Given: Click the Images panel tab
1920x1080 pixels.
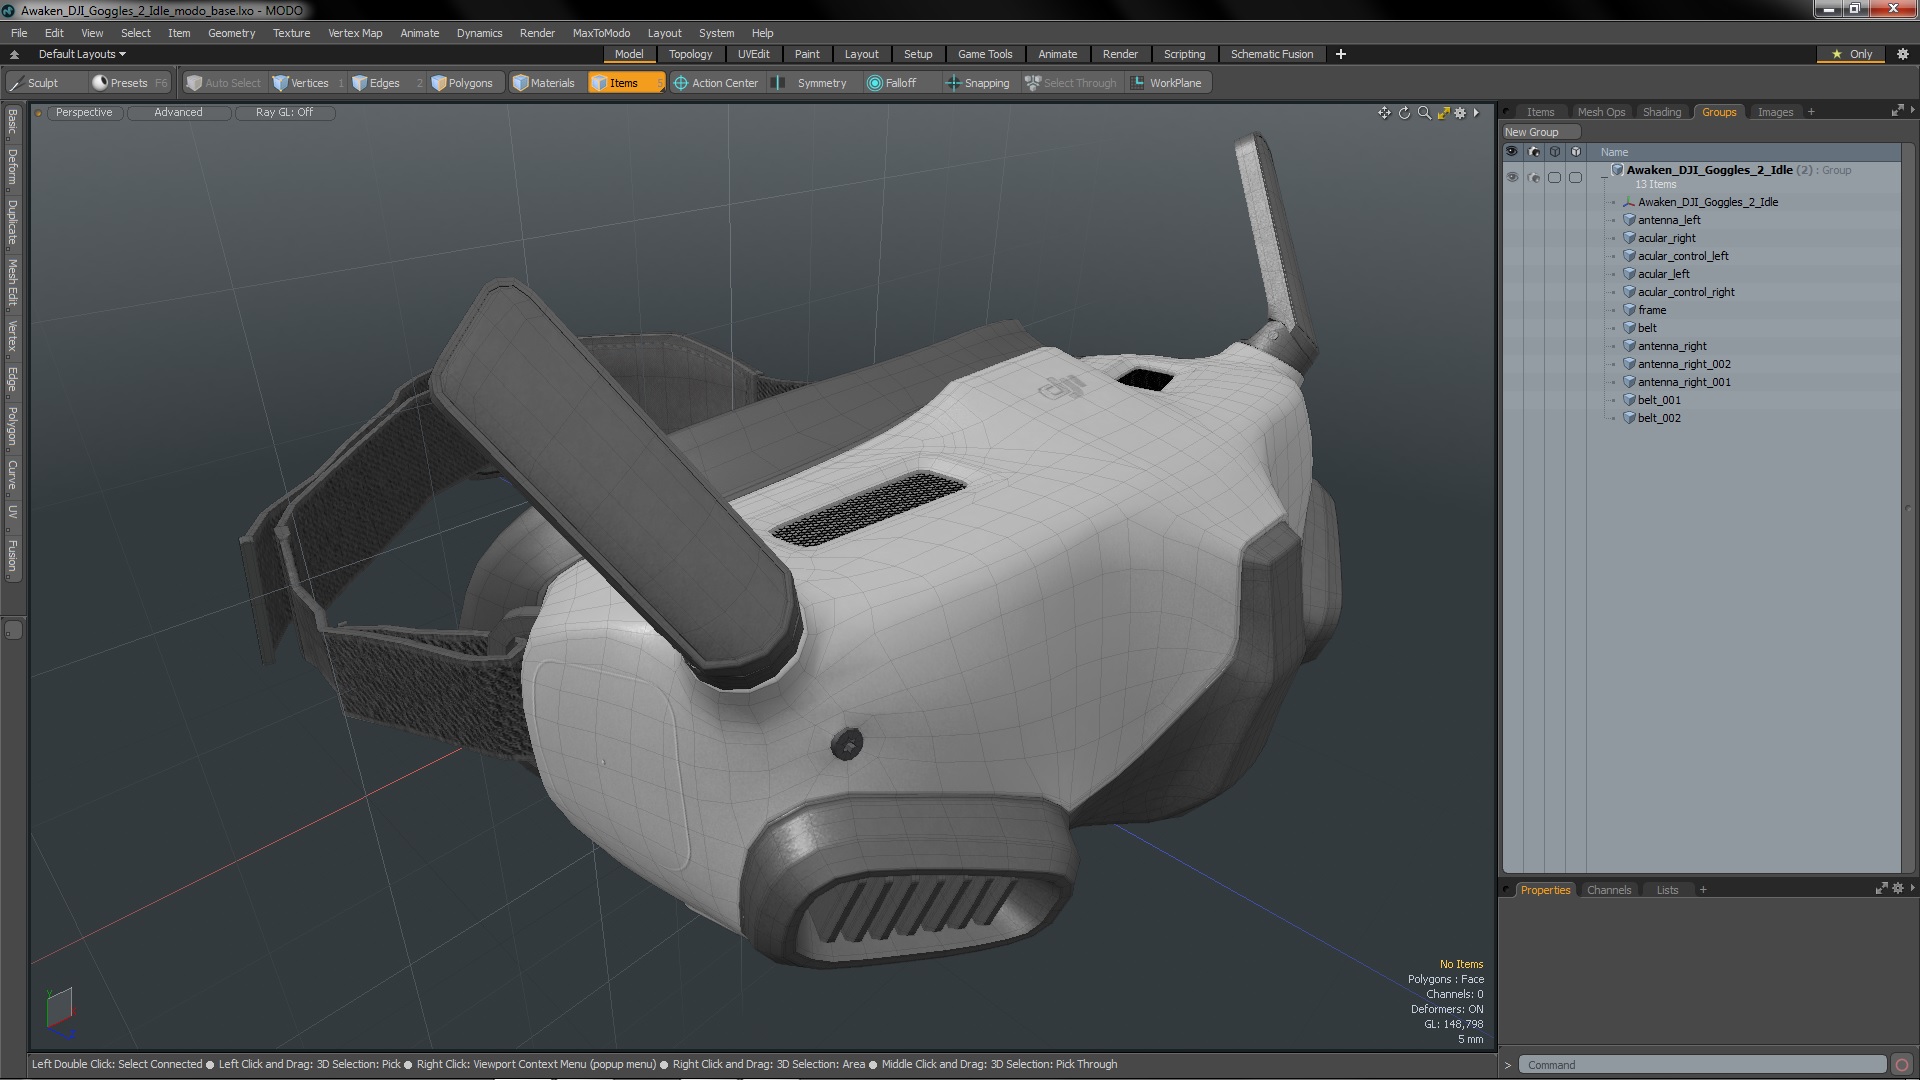Looking at the screenshot, I should tap(1775, 111).
